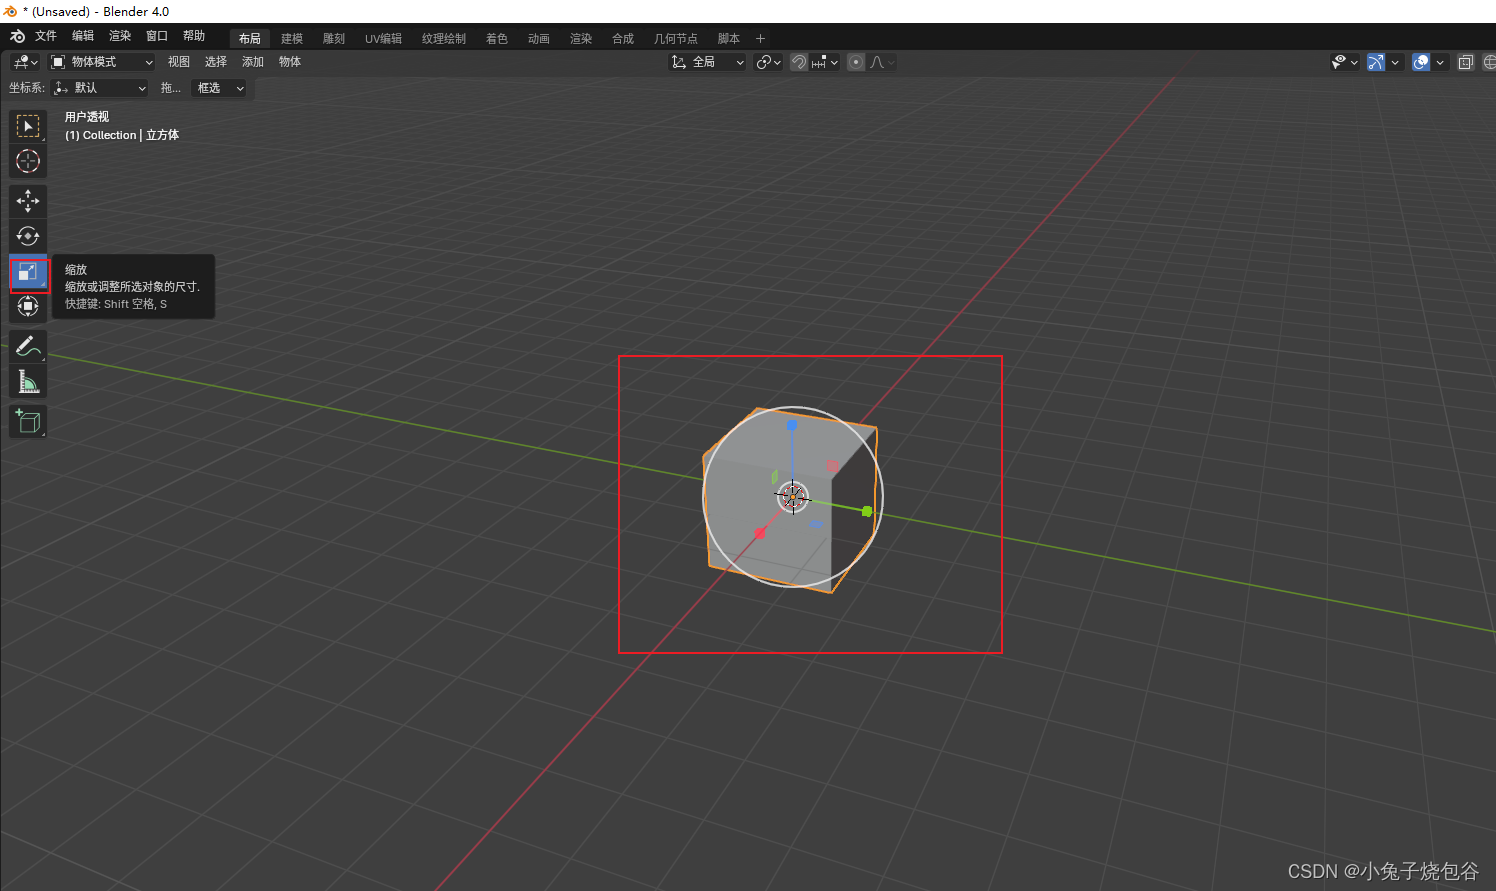Open the 添加 add menu
Image resolution: width=1496 pixels, height=891 pixels.
pyautogui.click(x=253, y=62)
